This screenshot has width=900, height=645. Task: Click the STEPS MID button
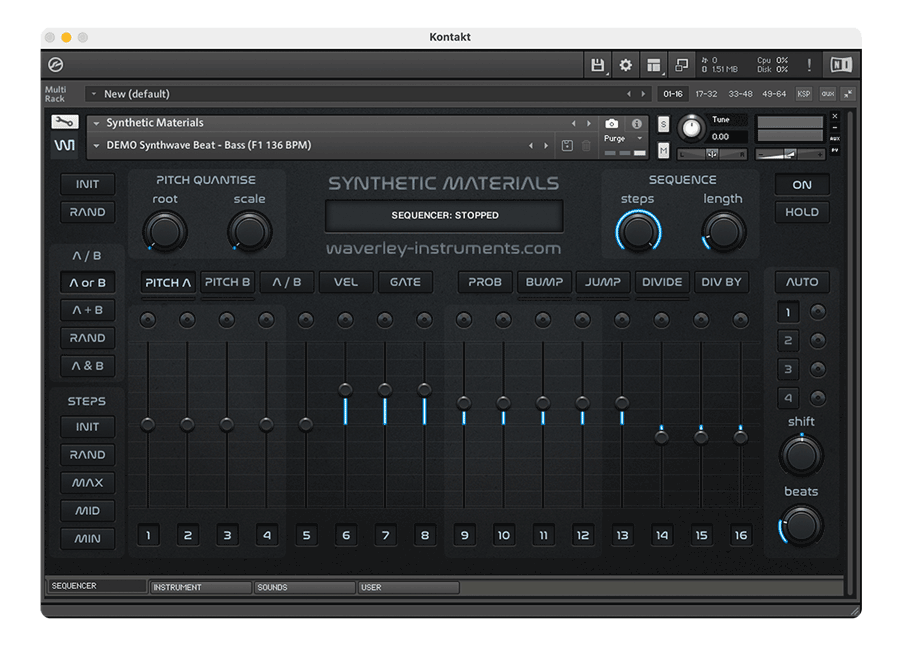[x=87, y=511]
